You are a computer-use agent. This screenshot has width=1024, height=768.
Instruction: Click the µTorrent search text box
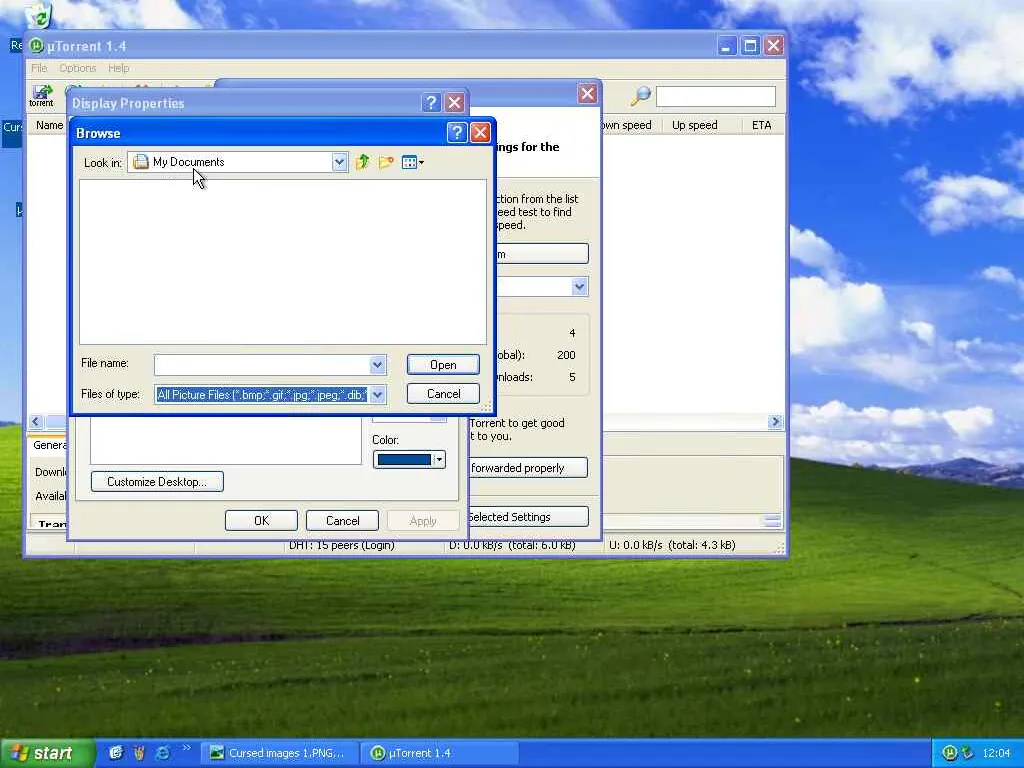coord(716,97)
